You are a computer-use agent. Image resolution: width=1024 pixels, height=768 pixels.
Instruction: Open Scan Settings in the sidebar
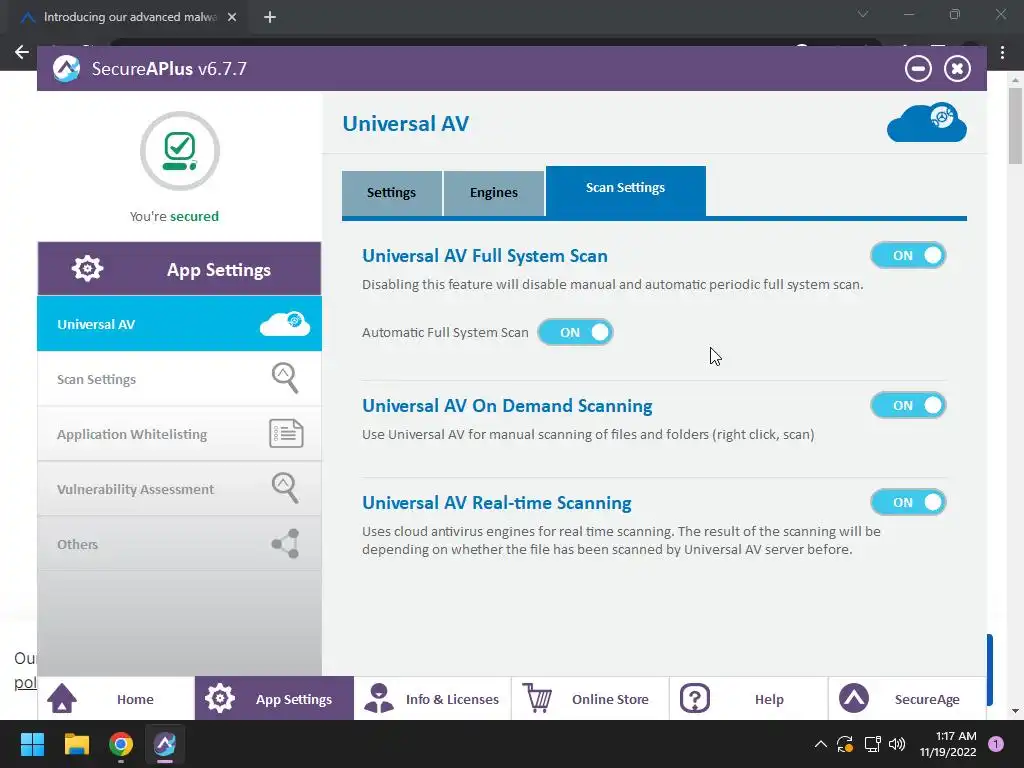180,379
